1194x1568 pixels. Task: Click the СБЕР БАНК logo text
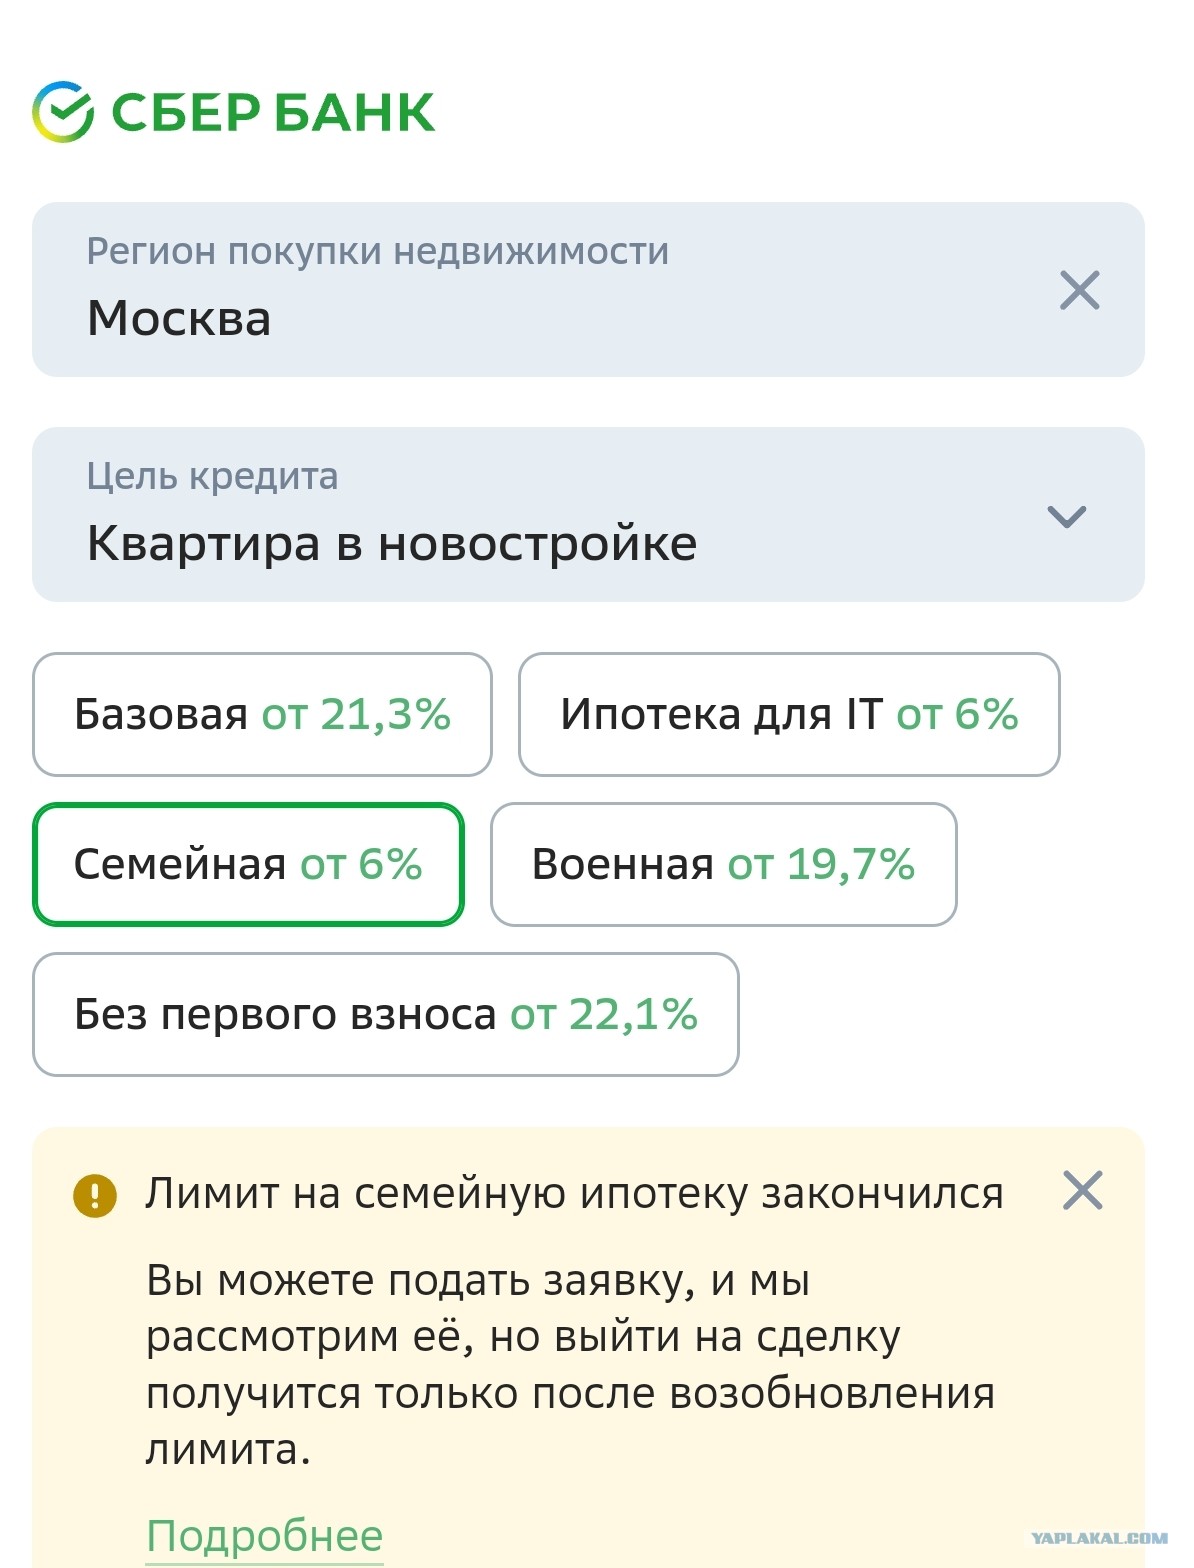(x=273, y=112)
